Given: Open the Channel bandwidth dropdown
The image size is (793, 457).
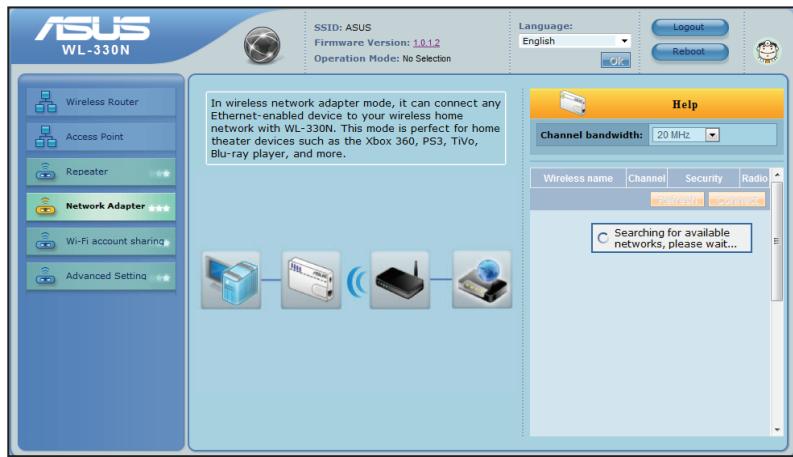Looking at the screenshot, I should point(685,135).
